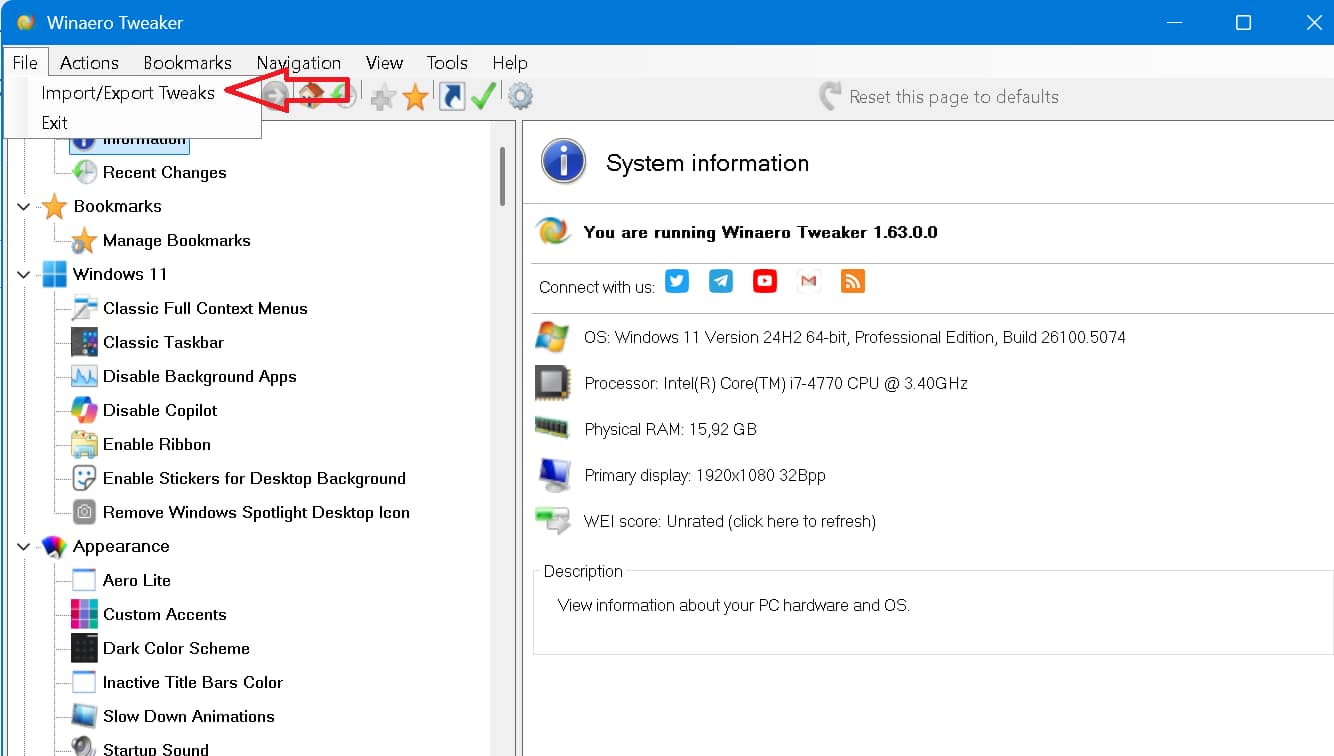Select Exit in the File menu
Image resolution: width=1334 pixels, height=756 pixels.
(55, 123)
